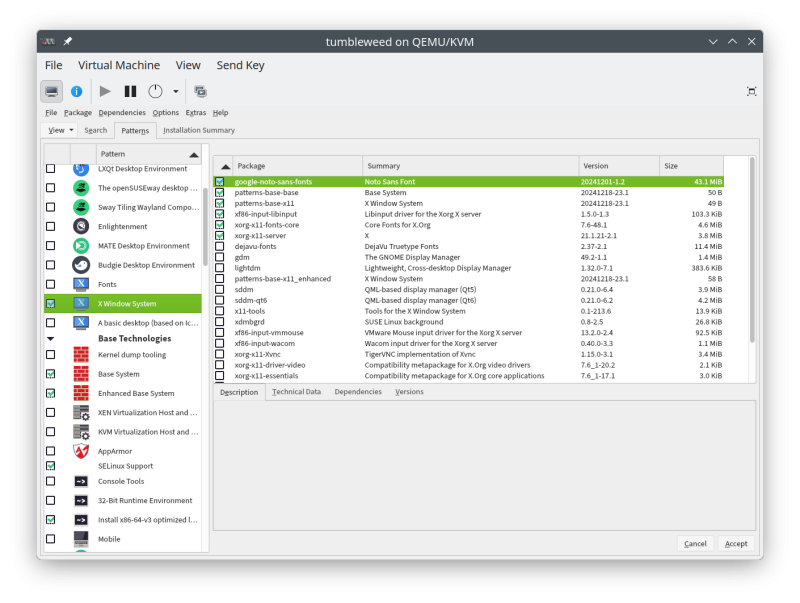Click the basic desktop pattern icon
This screenshot has width=800, height=603.
[81, 323]
